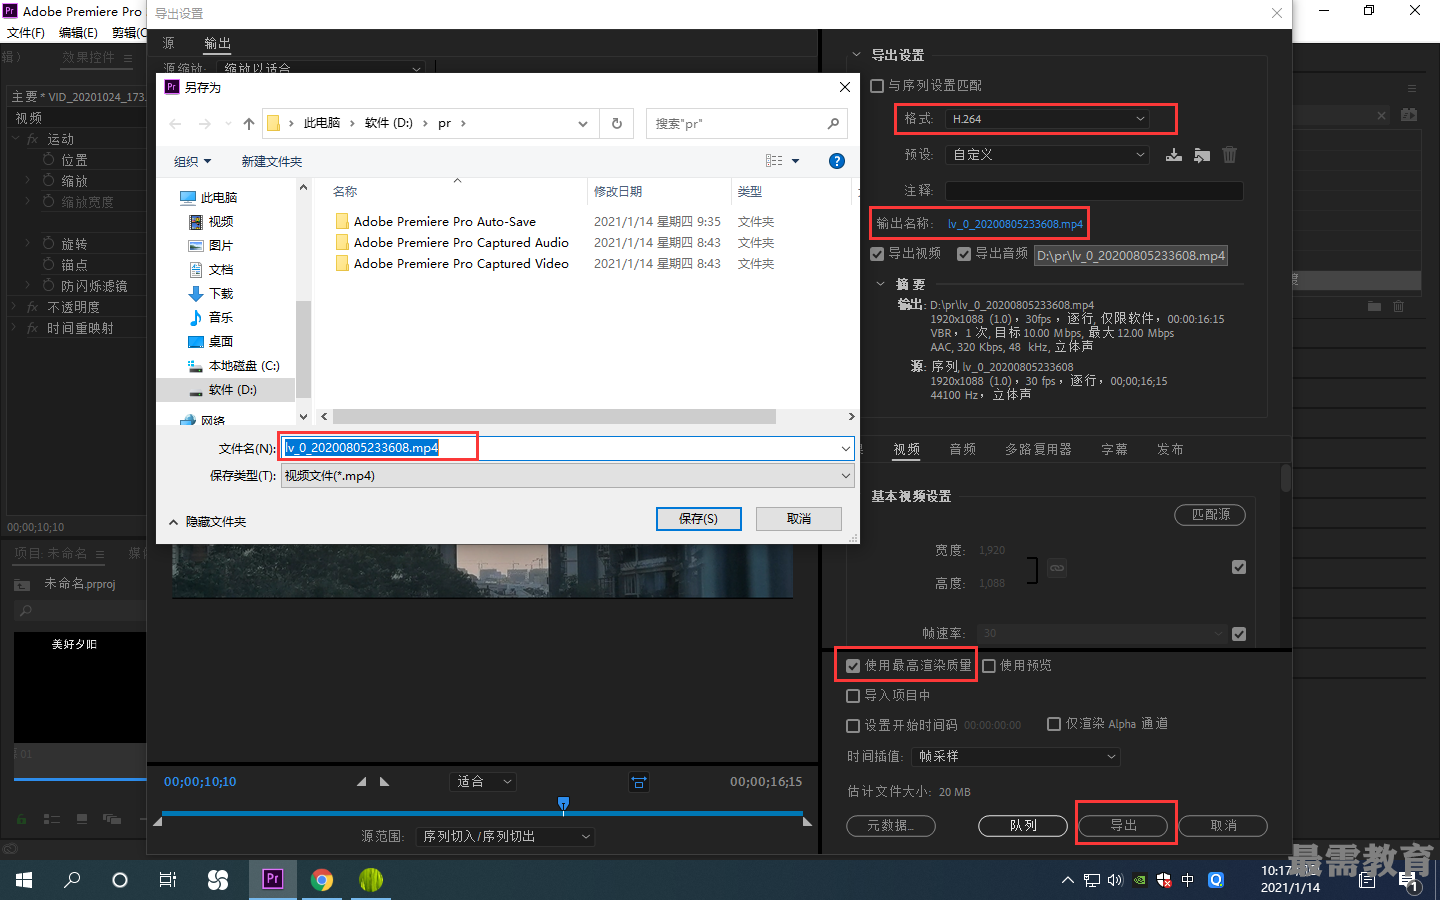
Task: Click the 注释 comment input field
Action: click(x=1094, y=191)
